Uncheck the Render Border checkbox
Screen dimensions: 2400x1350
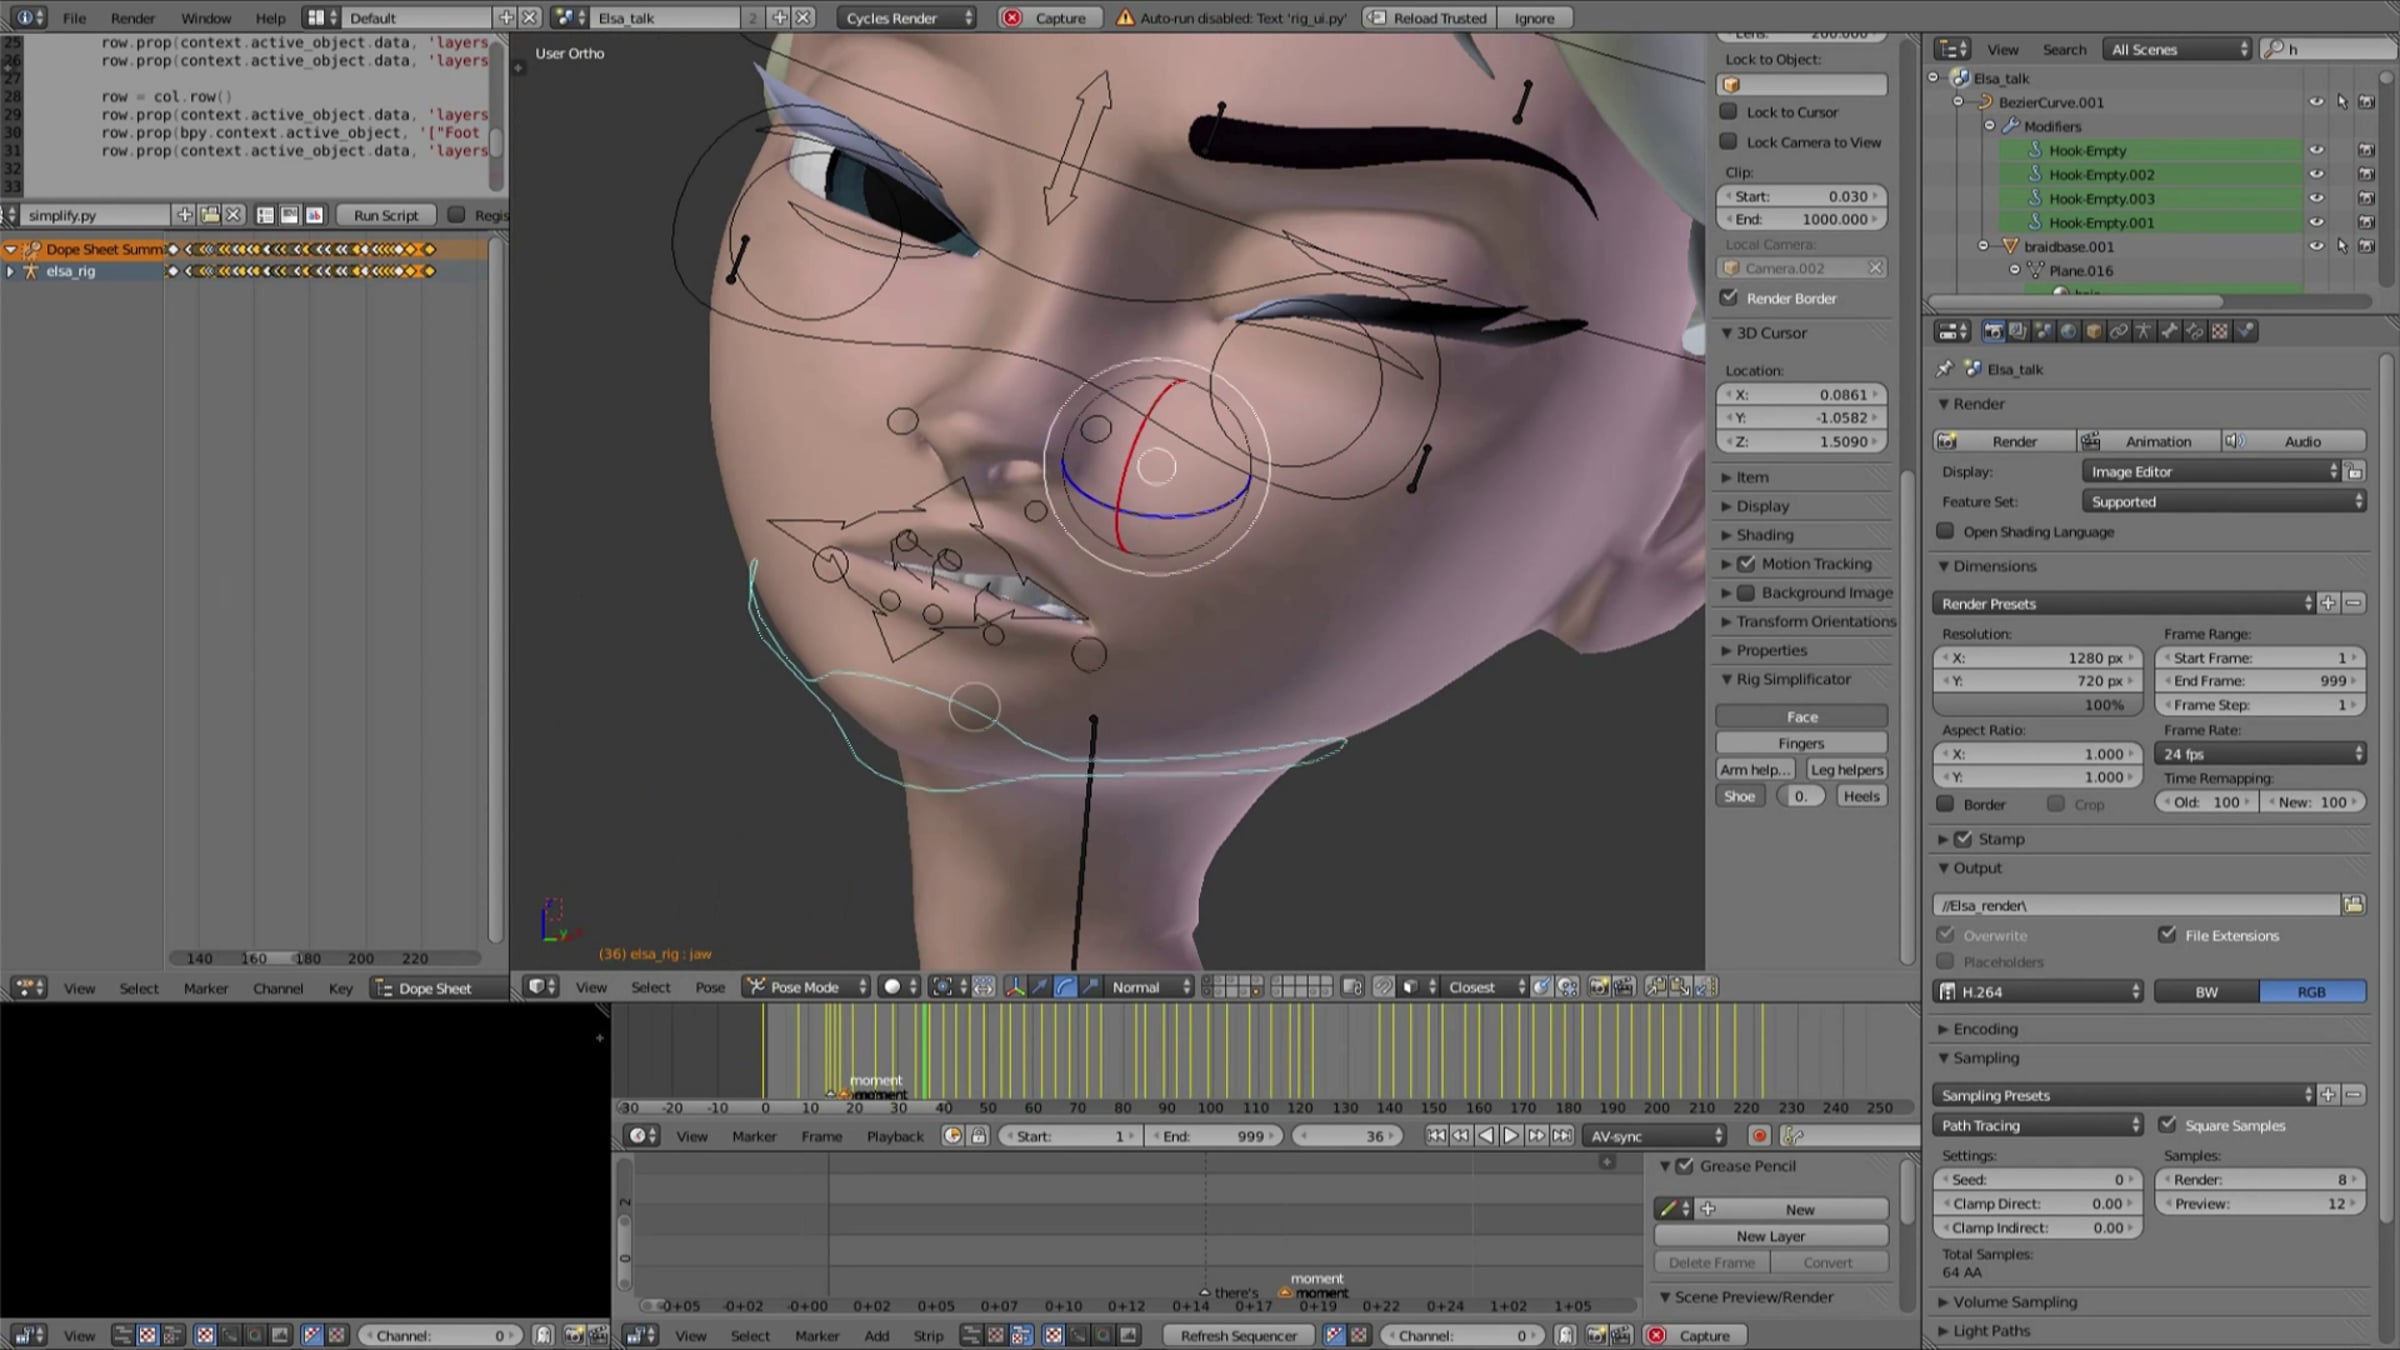point(1728,298)
